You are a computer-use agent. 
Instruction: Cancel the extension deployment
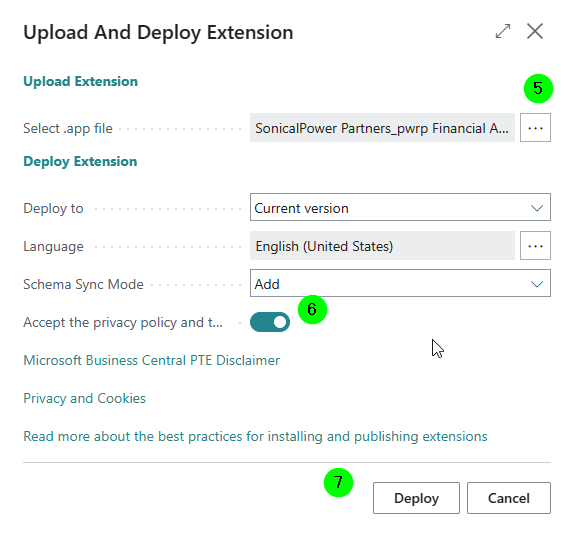[x=509, y=498]
